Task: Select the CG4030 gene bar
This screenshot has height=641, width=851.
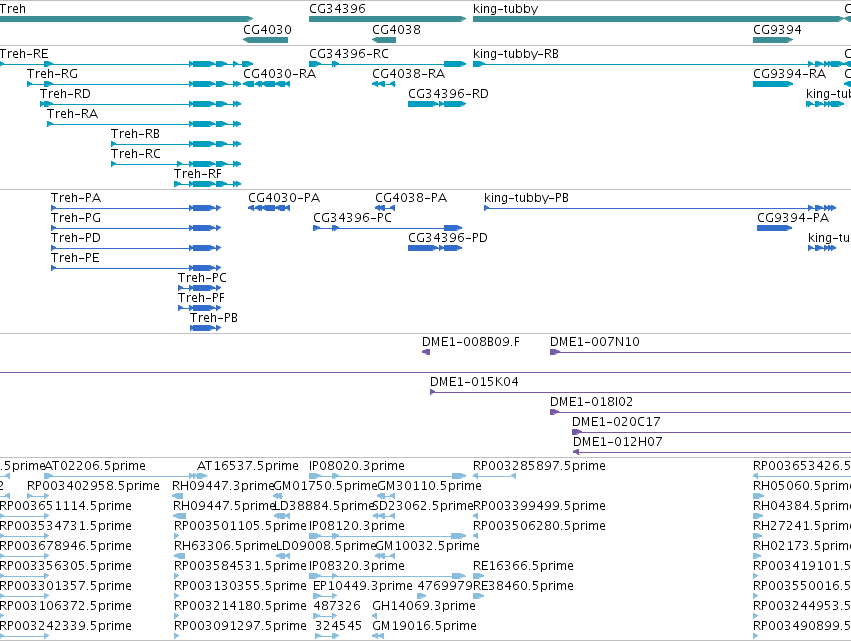Action: tap(265, 40)
